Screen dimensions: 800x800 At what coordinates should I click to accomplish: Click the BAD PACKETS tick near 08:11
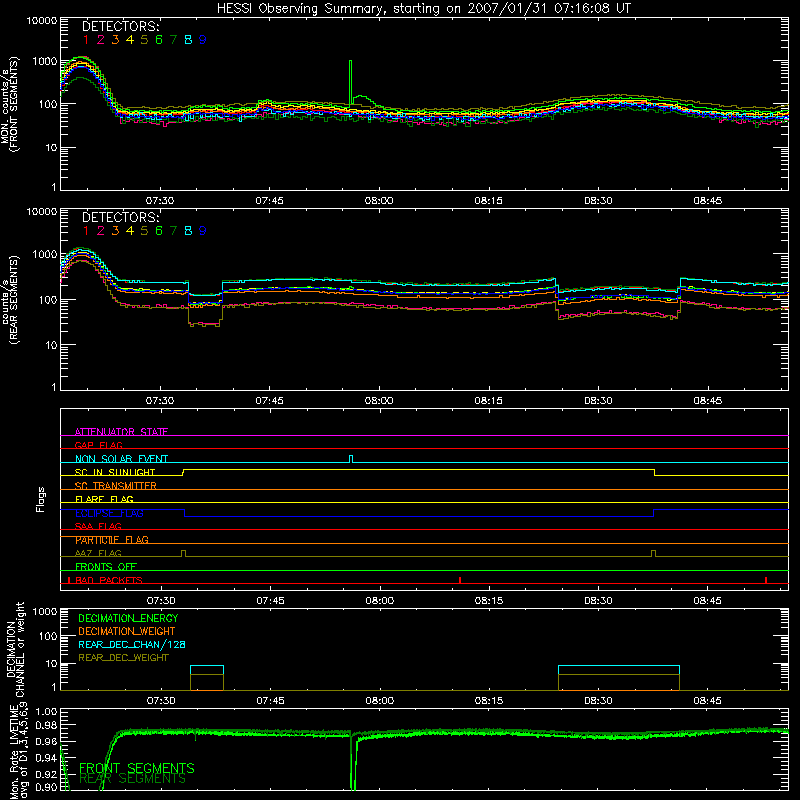click(460, 580)
